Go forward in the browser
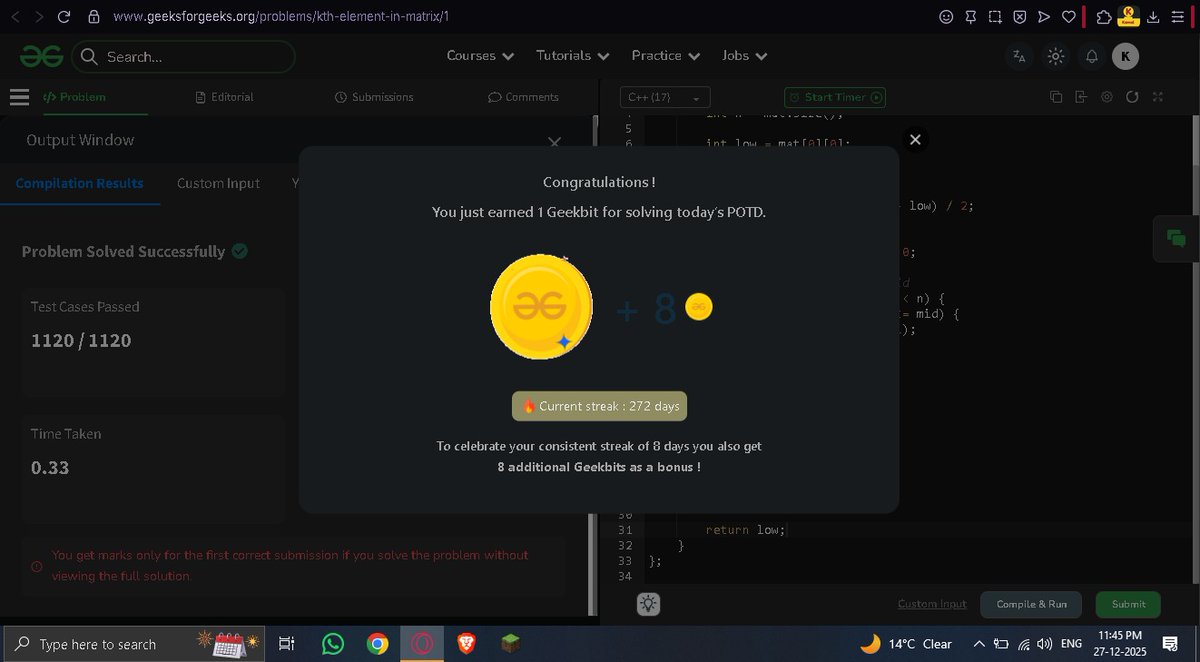This screenshot has height=662, width=1200. coord(38,17)
